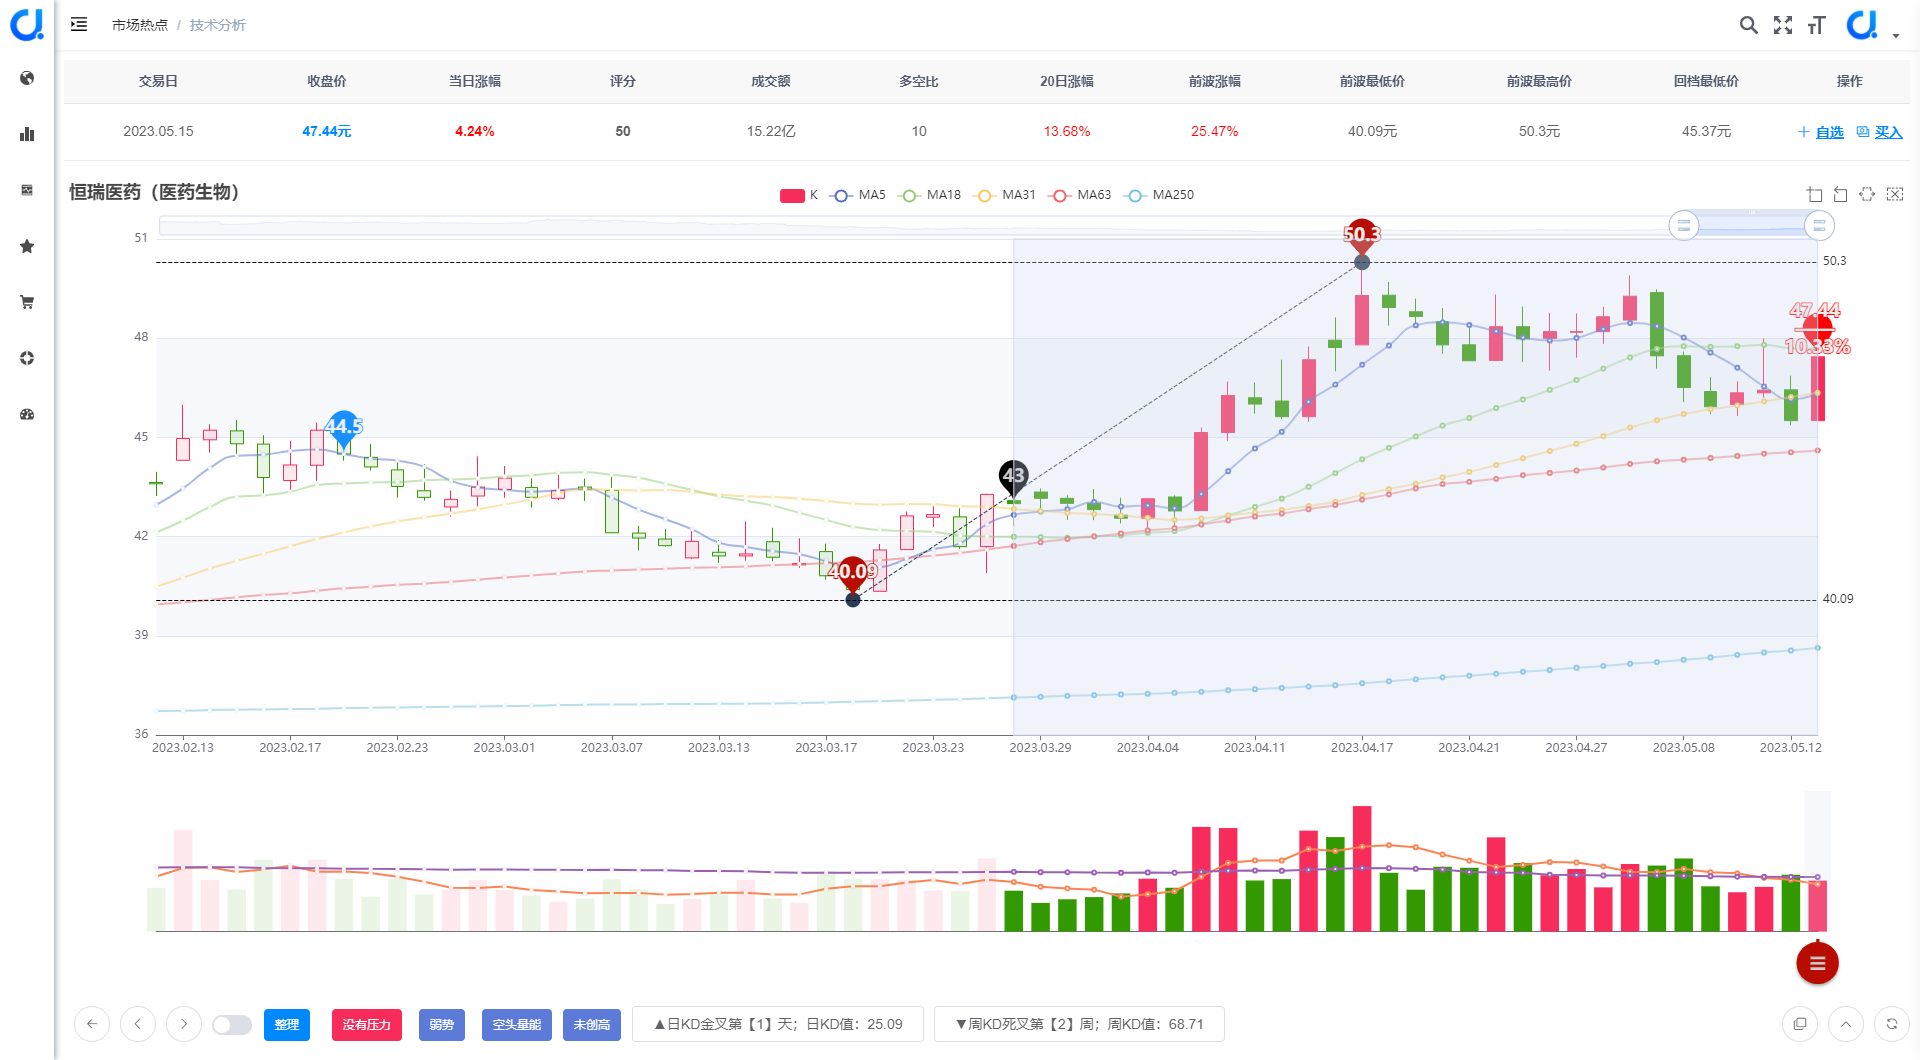Click the 收盘价 column header

tap(327, 81)
